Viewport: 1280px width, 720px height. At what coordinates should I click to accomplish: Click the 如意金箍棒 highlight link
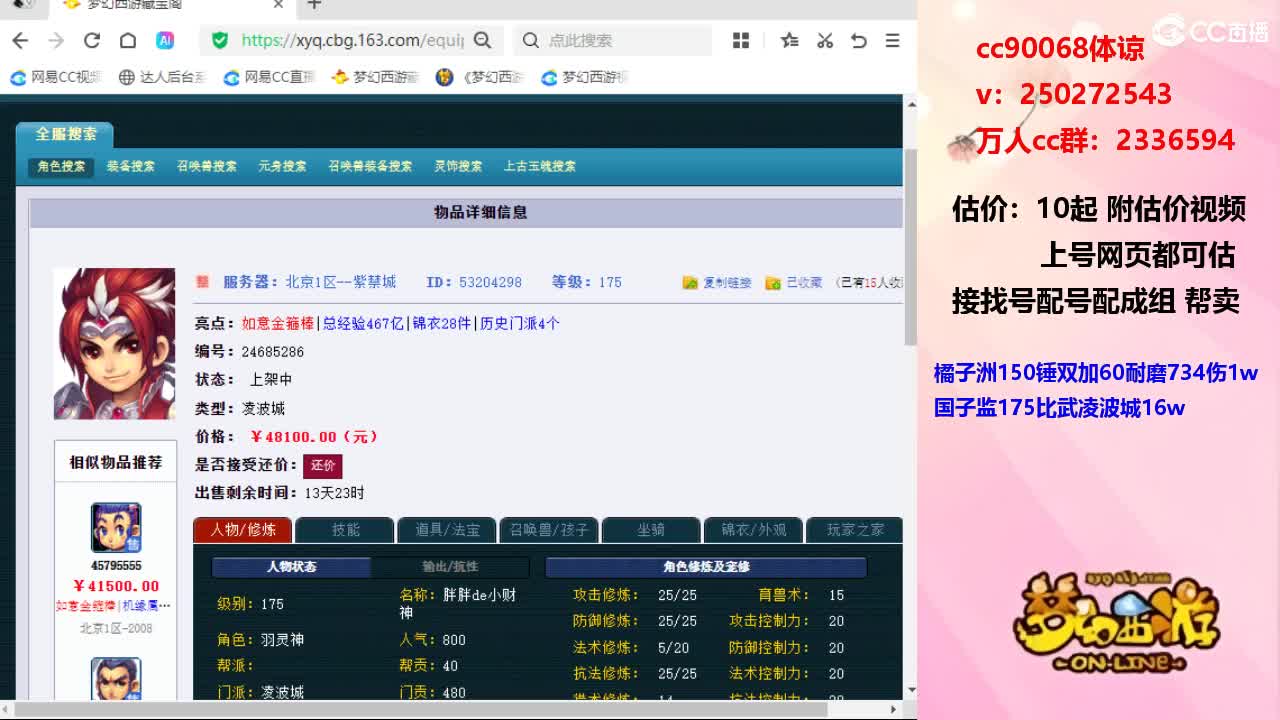(278, 323)
